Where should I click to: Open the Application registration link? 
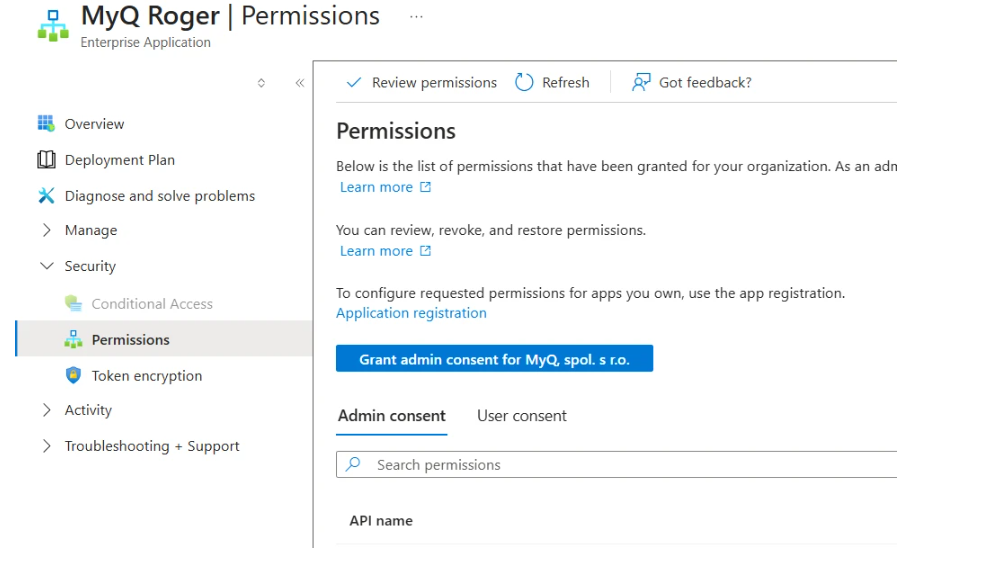coord(411,313)
